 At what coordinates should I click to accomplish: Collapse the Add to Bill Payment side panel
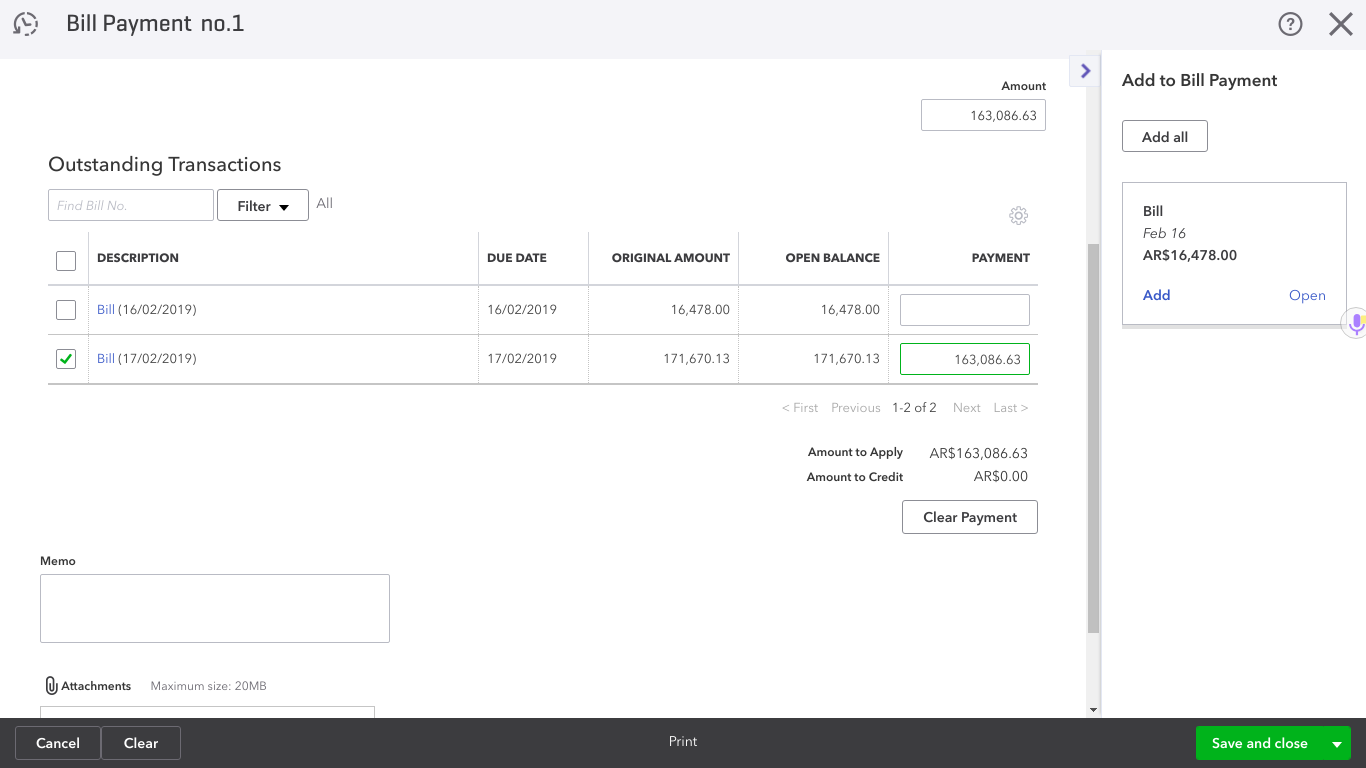pyautogui.click(x=1085, y=71)
